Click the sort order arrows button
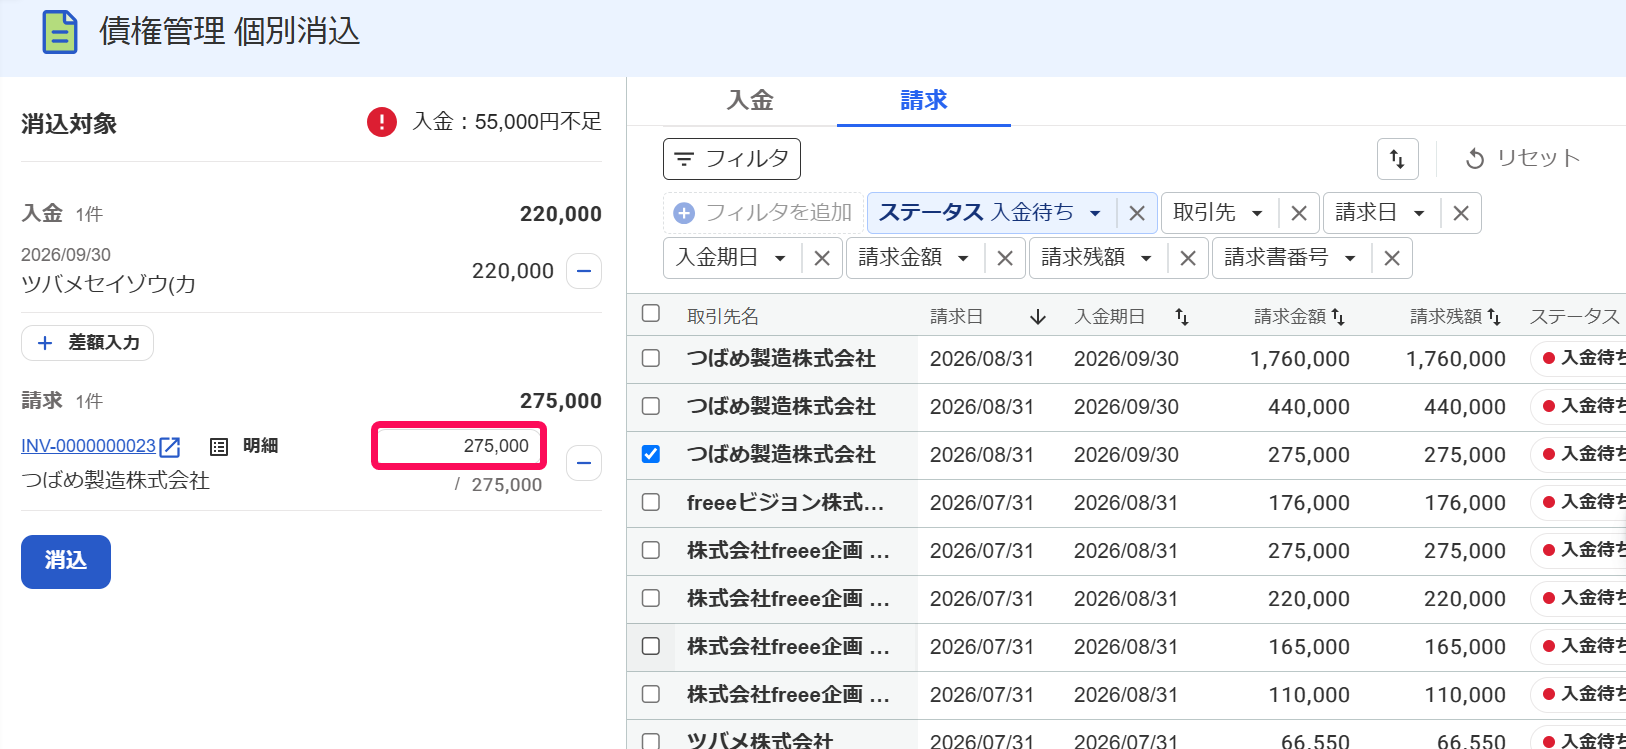 [1397, 159]
